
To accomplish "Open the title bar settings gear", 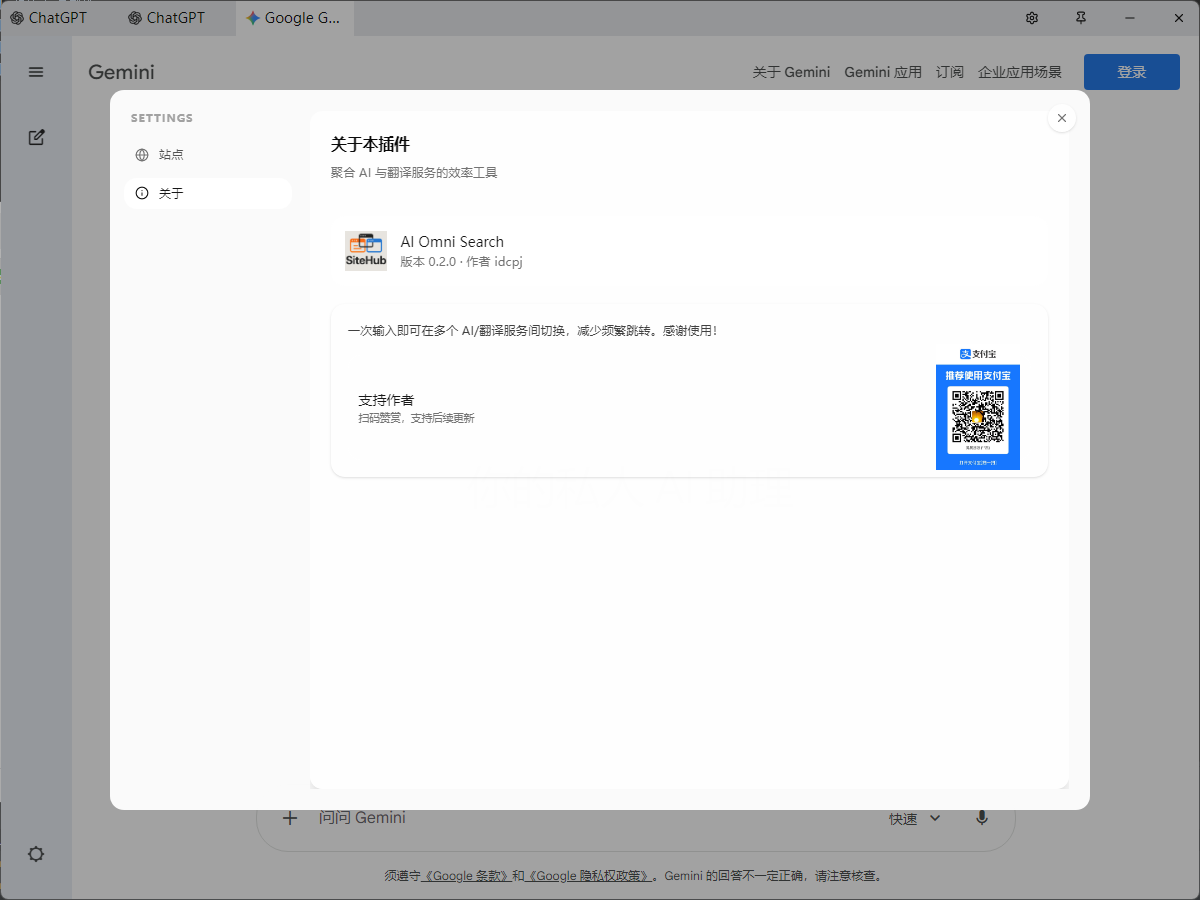I will point(1032,18).
